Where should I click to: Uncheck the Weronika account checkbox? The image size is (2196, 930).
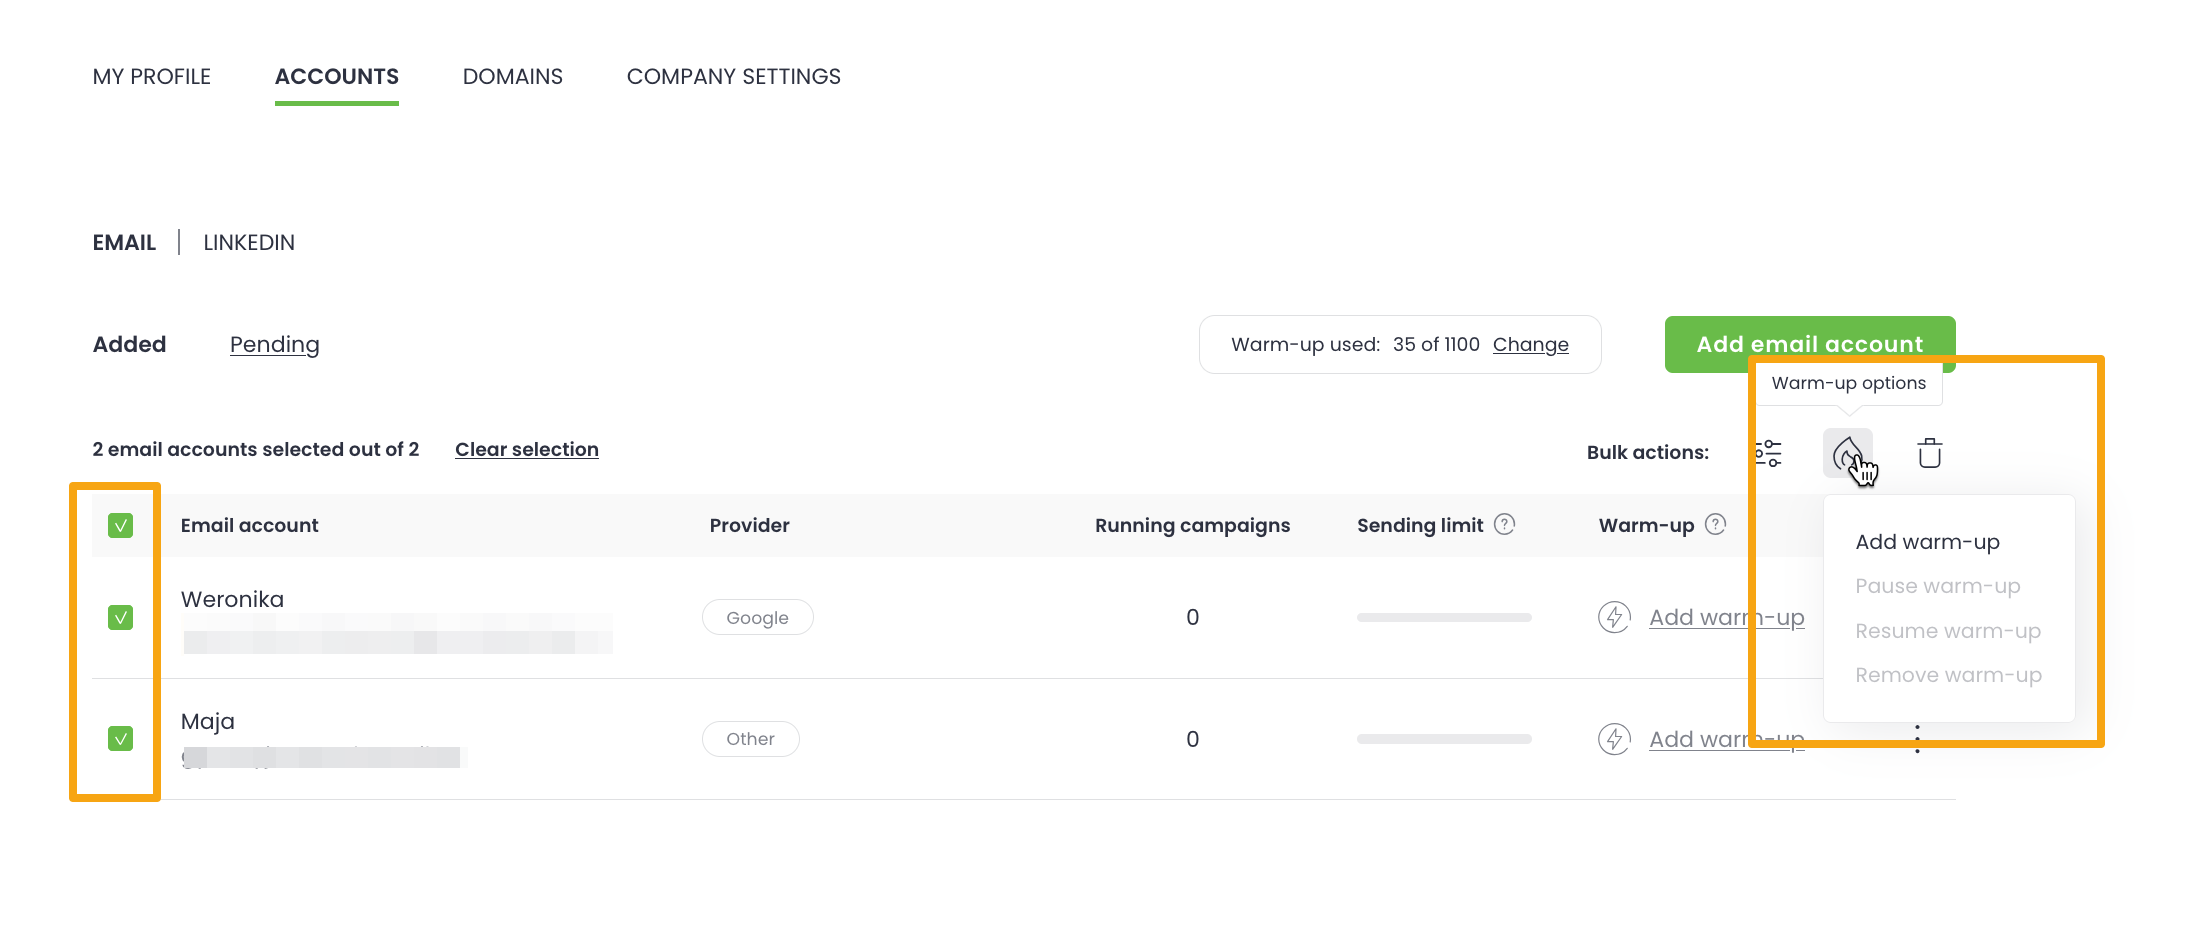[120, 617]
